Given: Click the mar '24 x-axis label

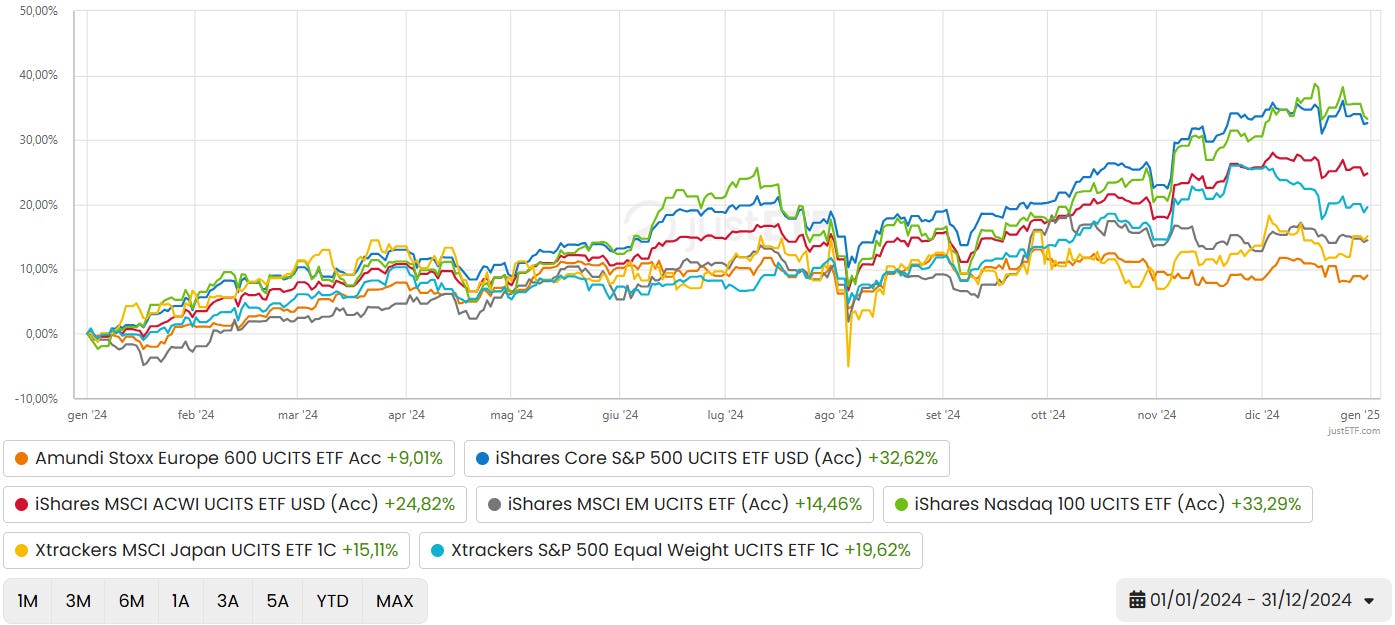Looking at the screenshot, I should 297,414.
